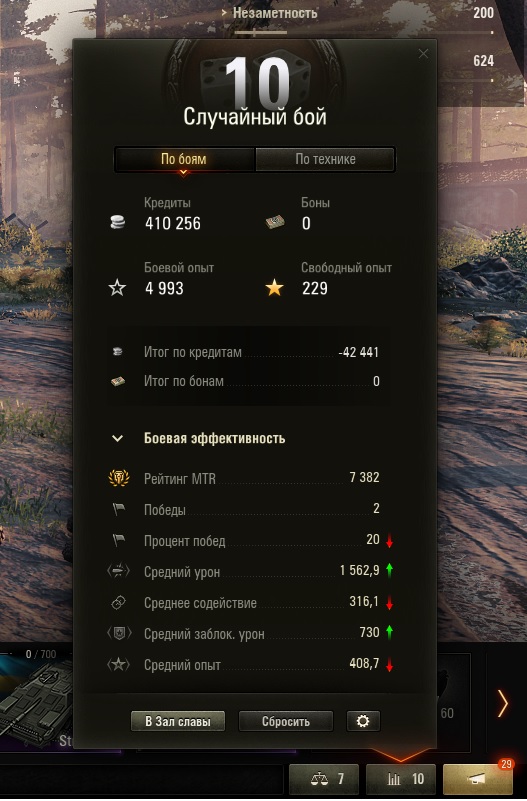
Task: Select the tank thumbnail in the carousel
Action: 36,700
